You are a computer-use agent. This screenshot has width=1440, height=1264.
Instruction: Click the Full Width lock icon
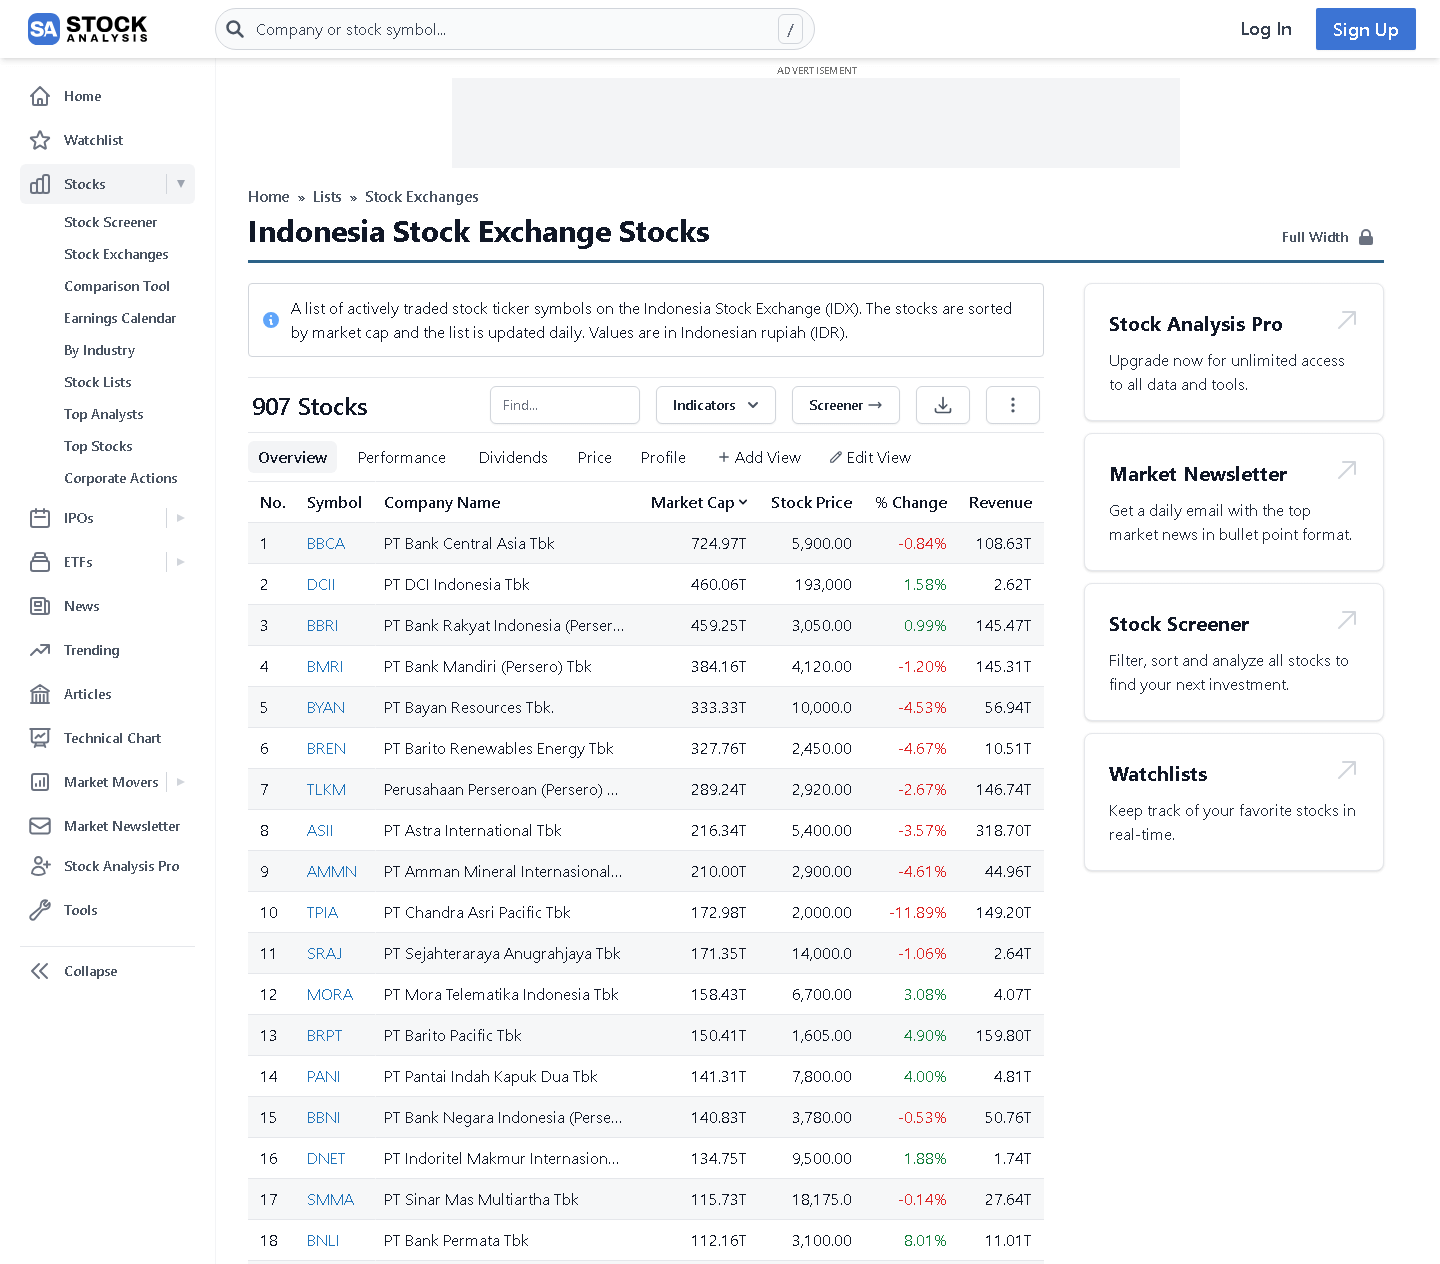(x=1366, y=237)
